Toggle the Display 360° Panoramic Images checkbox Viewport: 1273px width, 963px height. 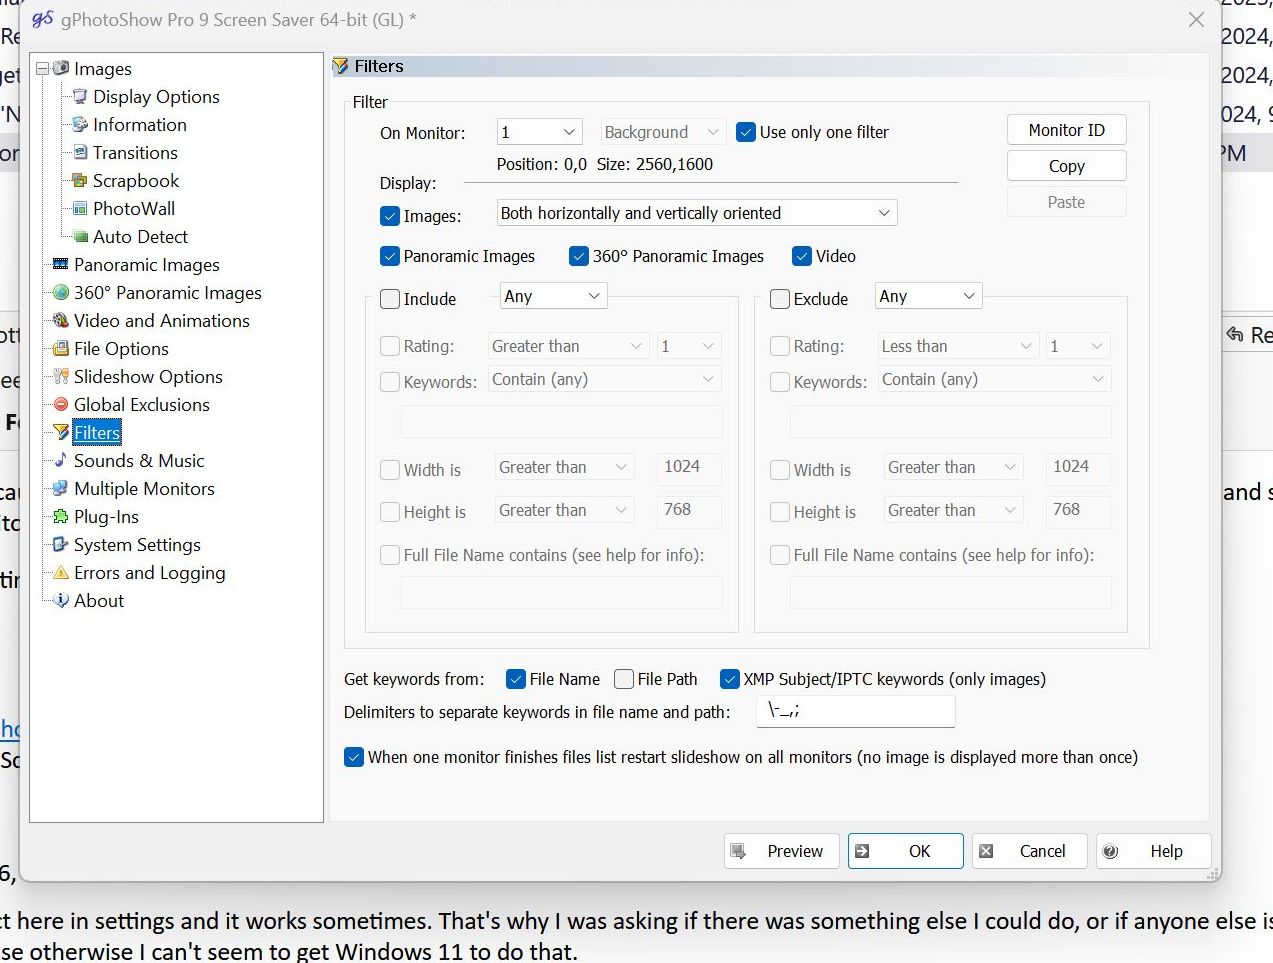coord(578,256)
